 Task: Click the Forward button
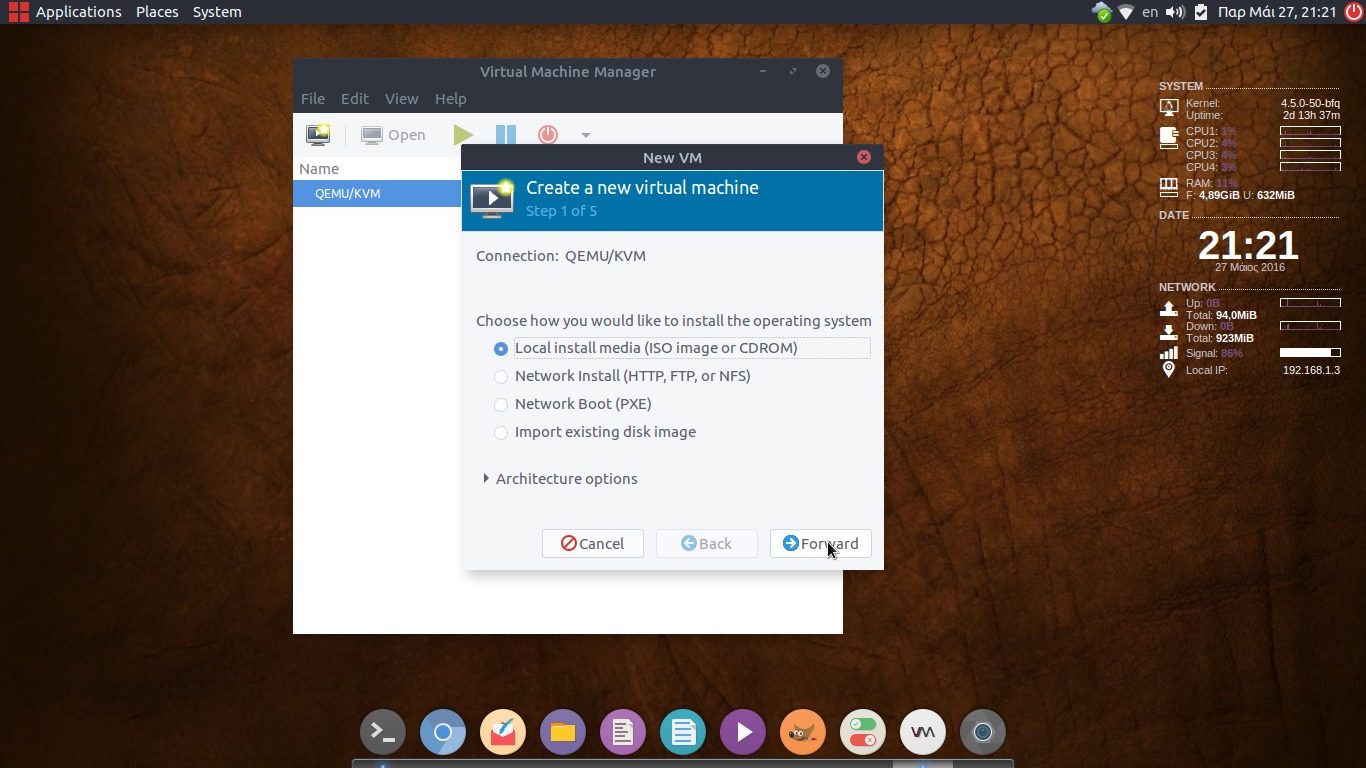(x=820, y=544)
